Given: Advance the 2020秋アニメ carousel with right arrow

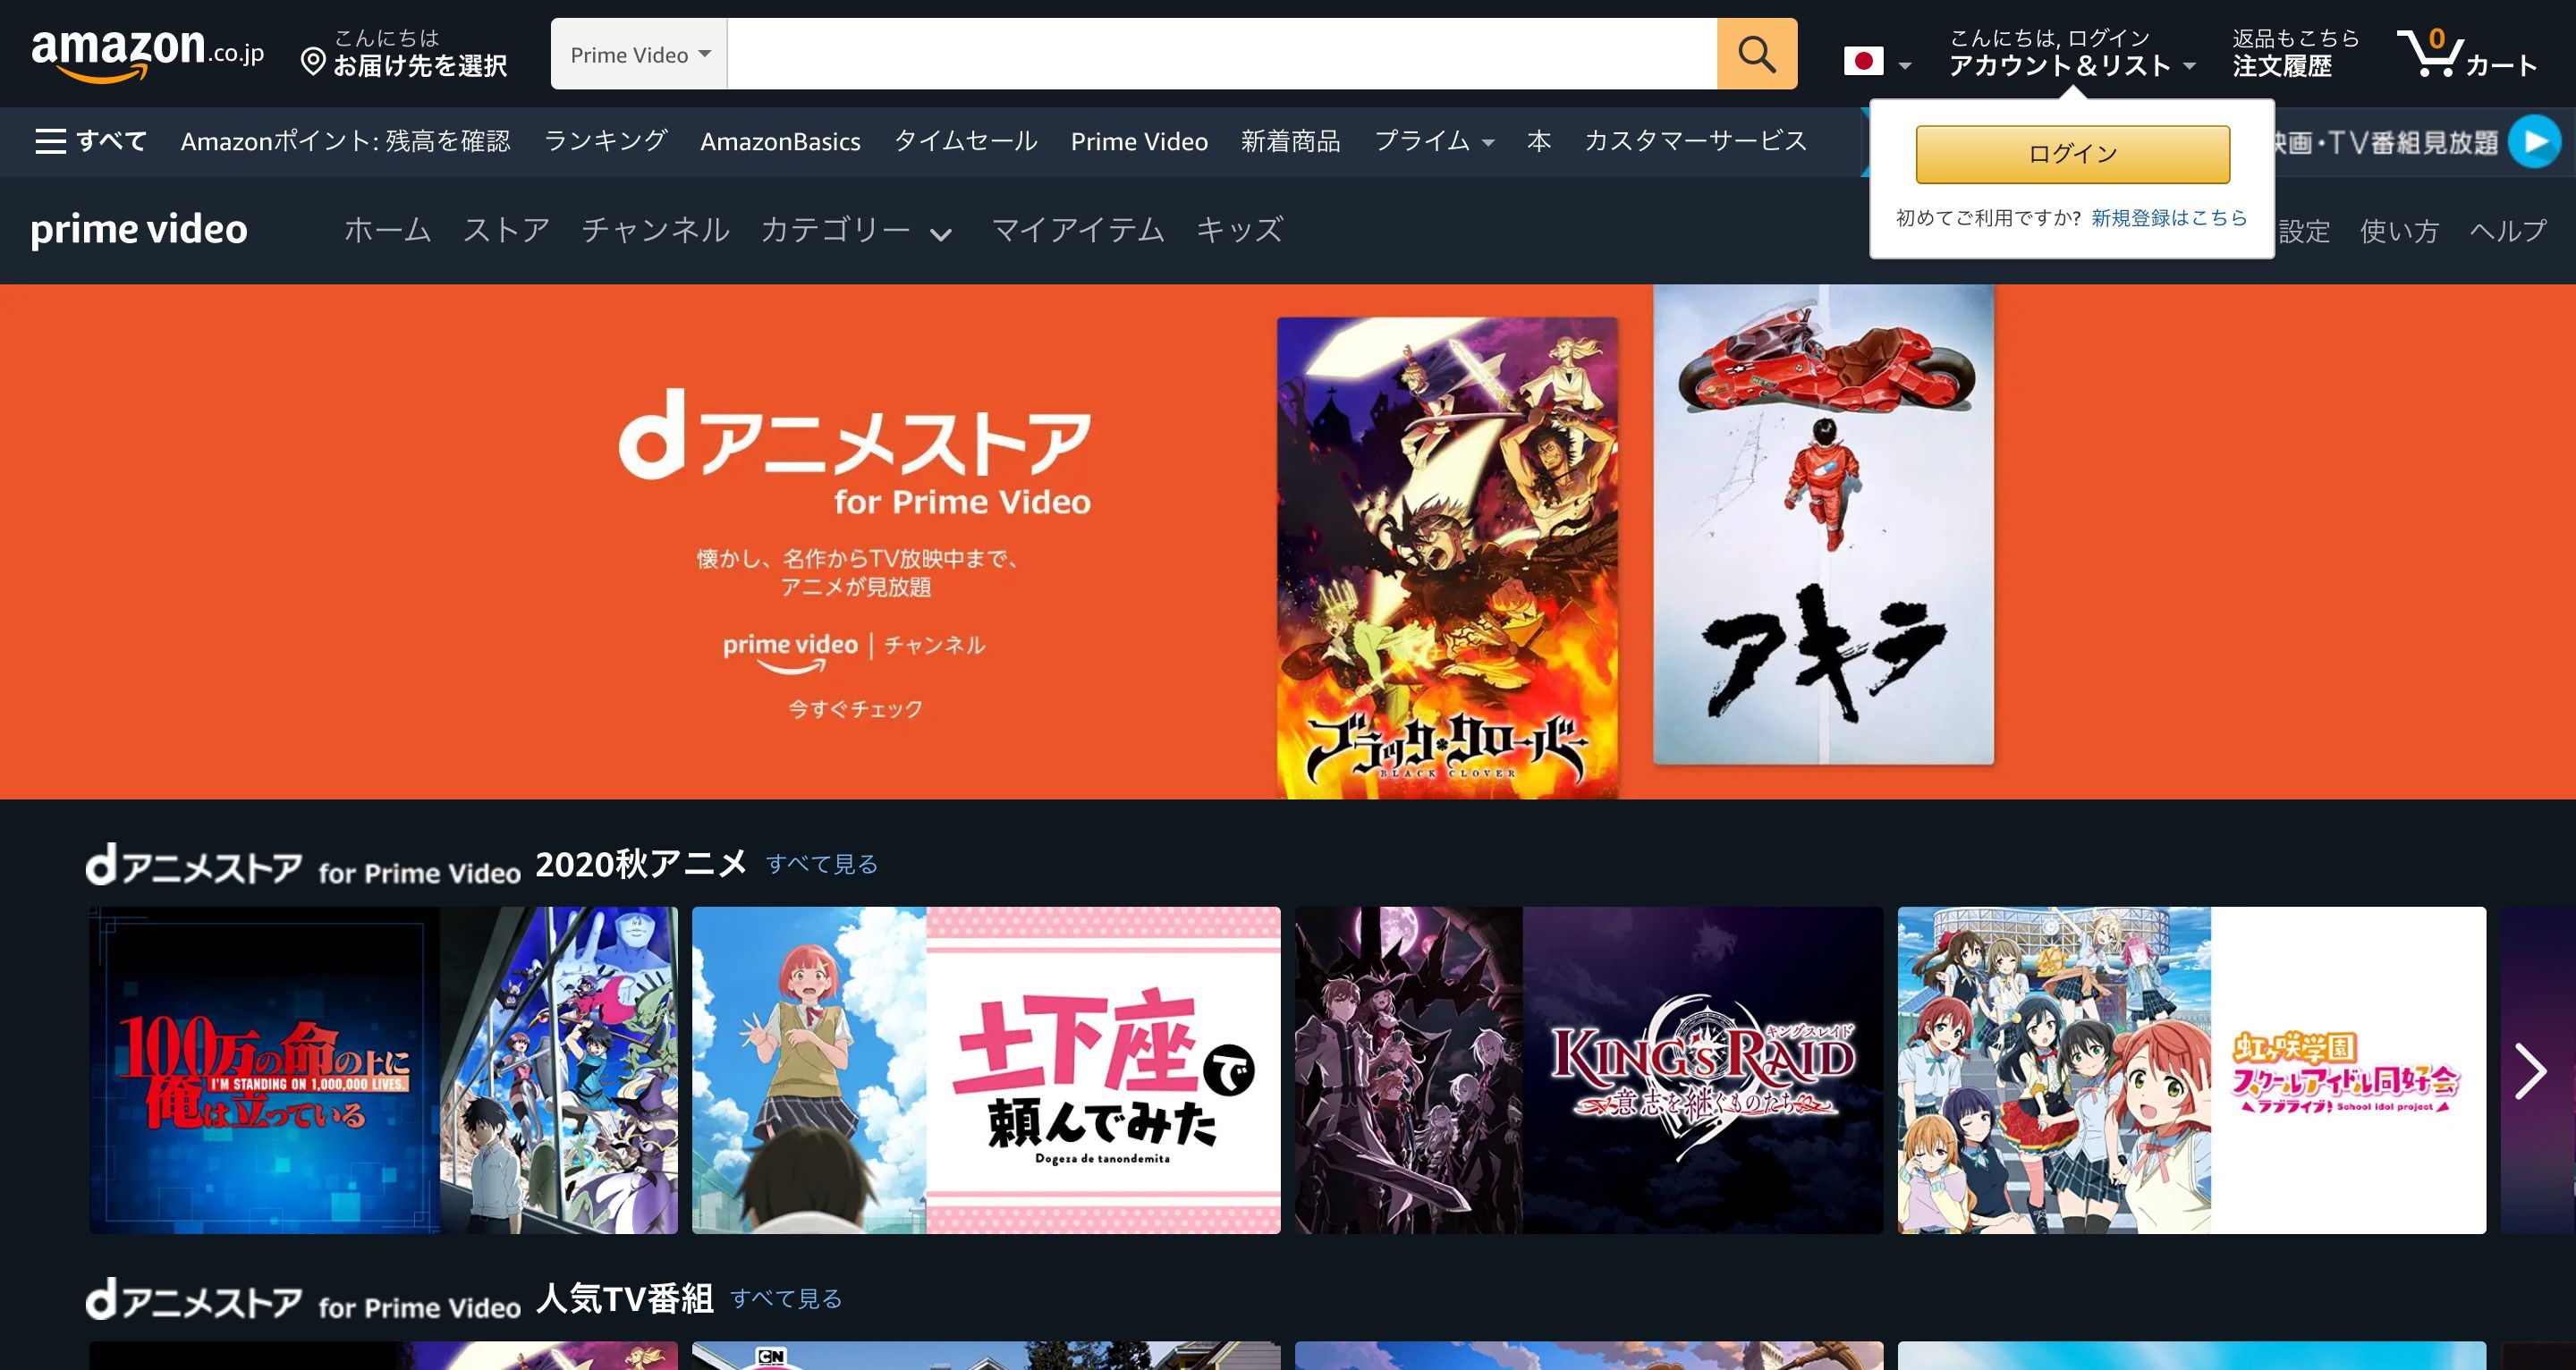Looking at the screenshot, I should pyautogui.click(x=2531, y=1071).
